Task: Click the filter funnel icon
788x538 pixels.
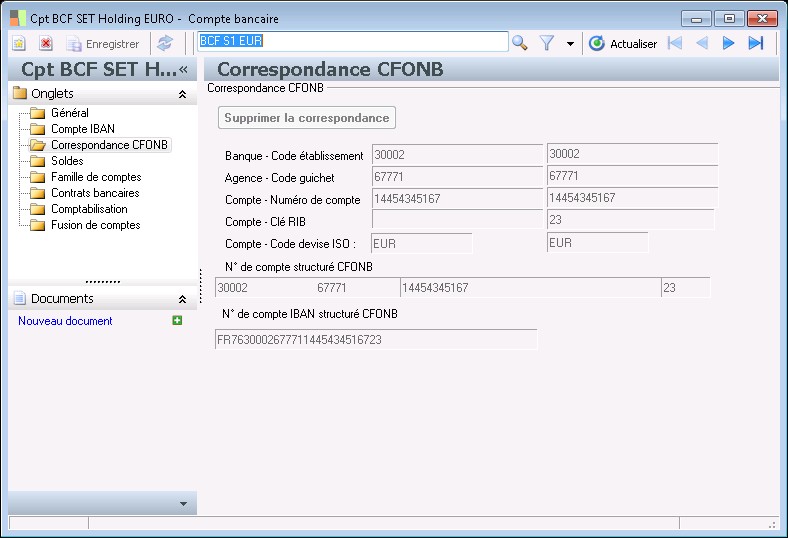Action: click(547, 43)
